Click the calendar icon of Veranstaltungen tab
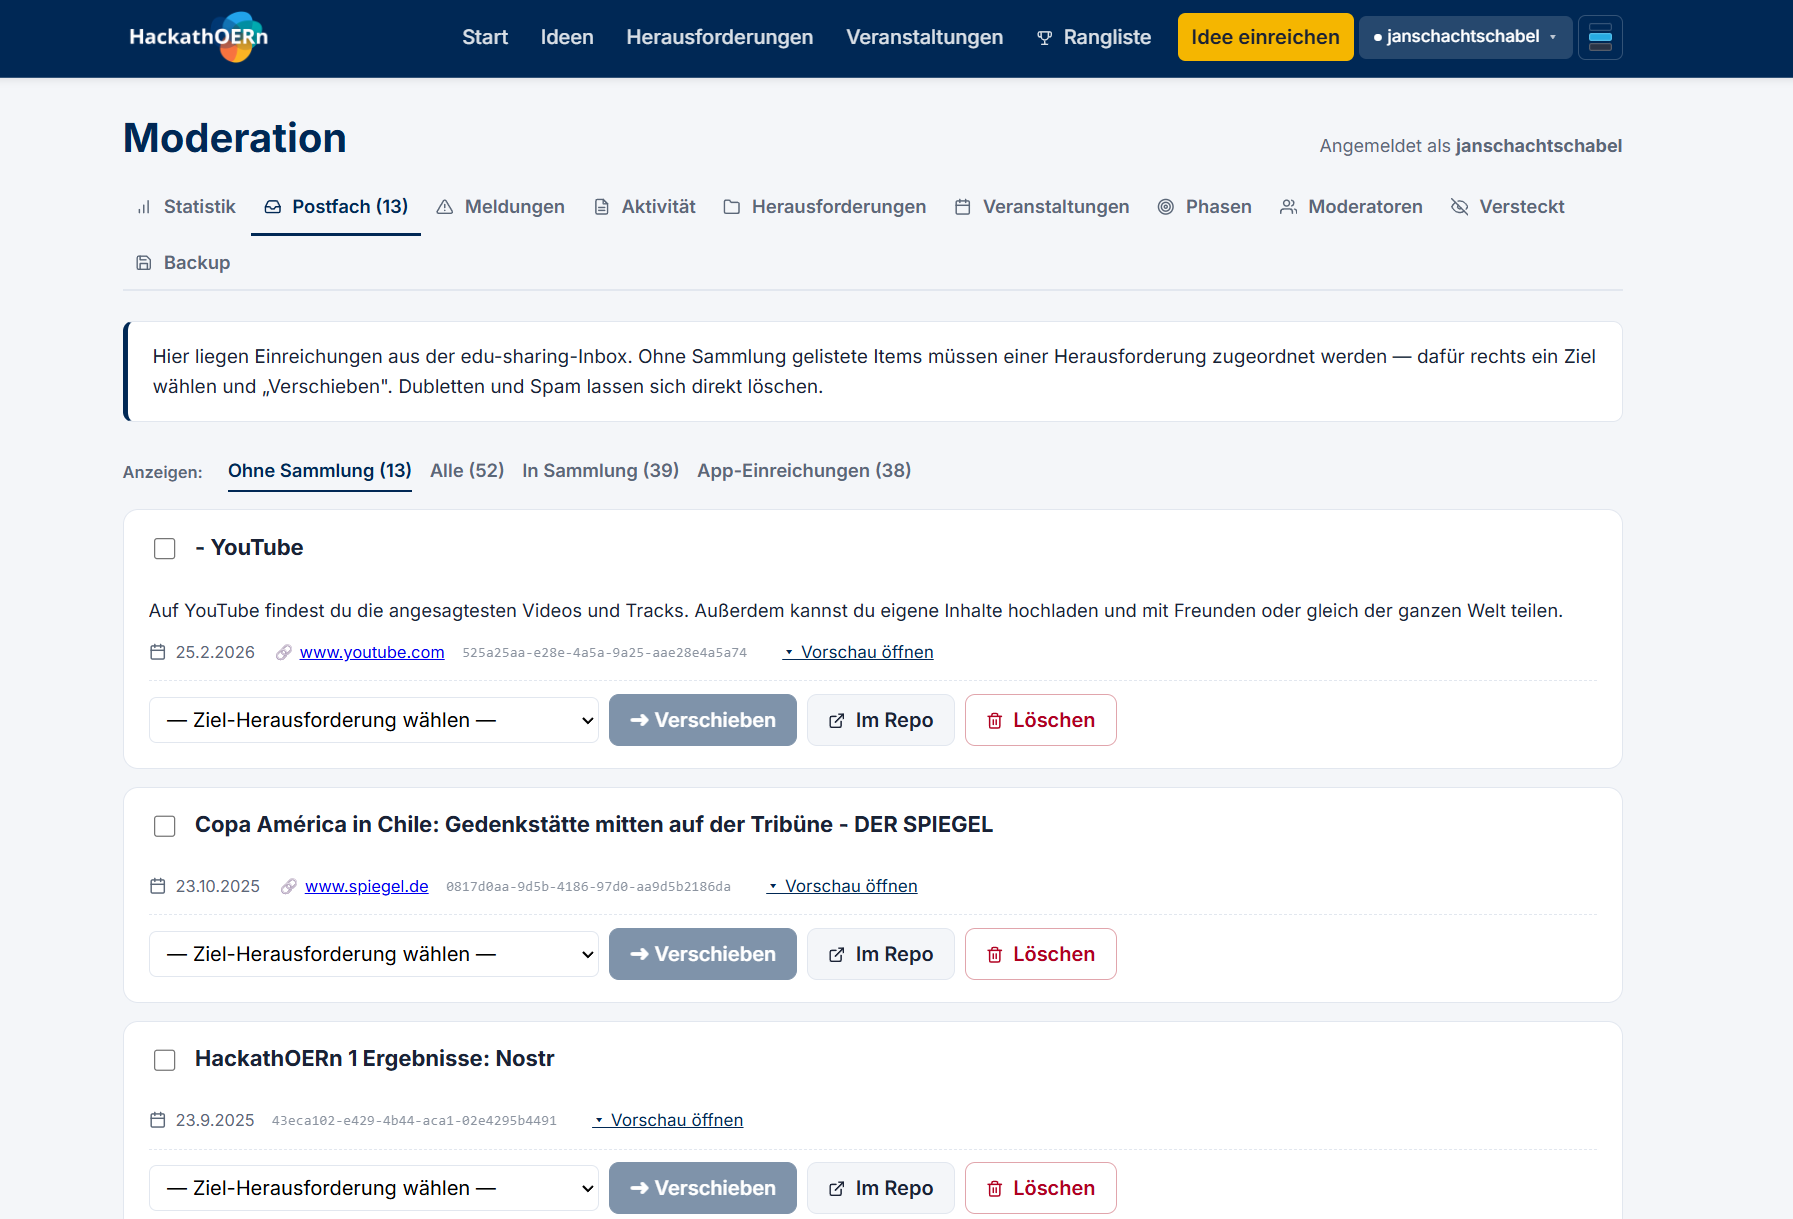The width and height of the screenshot is (1793, 1219). tap(963, 207)
